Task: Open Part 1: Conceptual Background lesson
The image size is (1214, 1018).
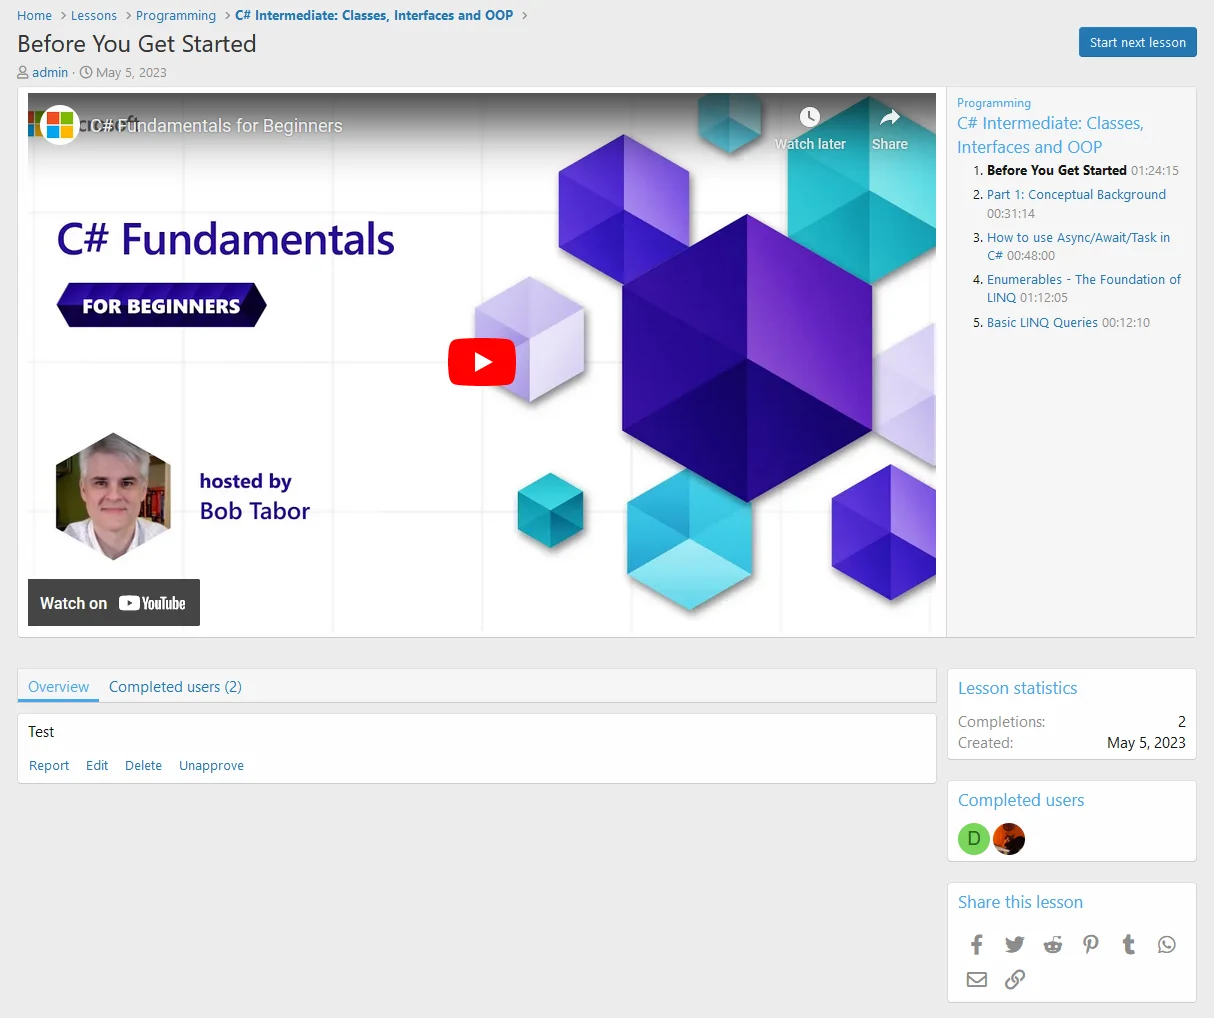Action: coord(1076,195)
